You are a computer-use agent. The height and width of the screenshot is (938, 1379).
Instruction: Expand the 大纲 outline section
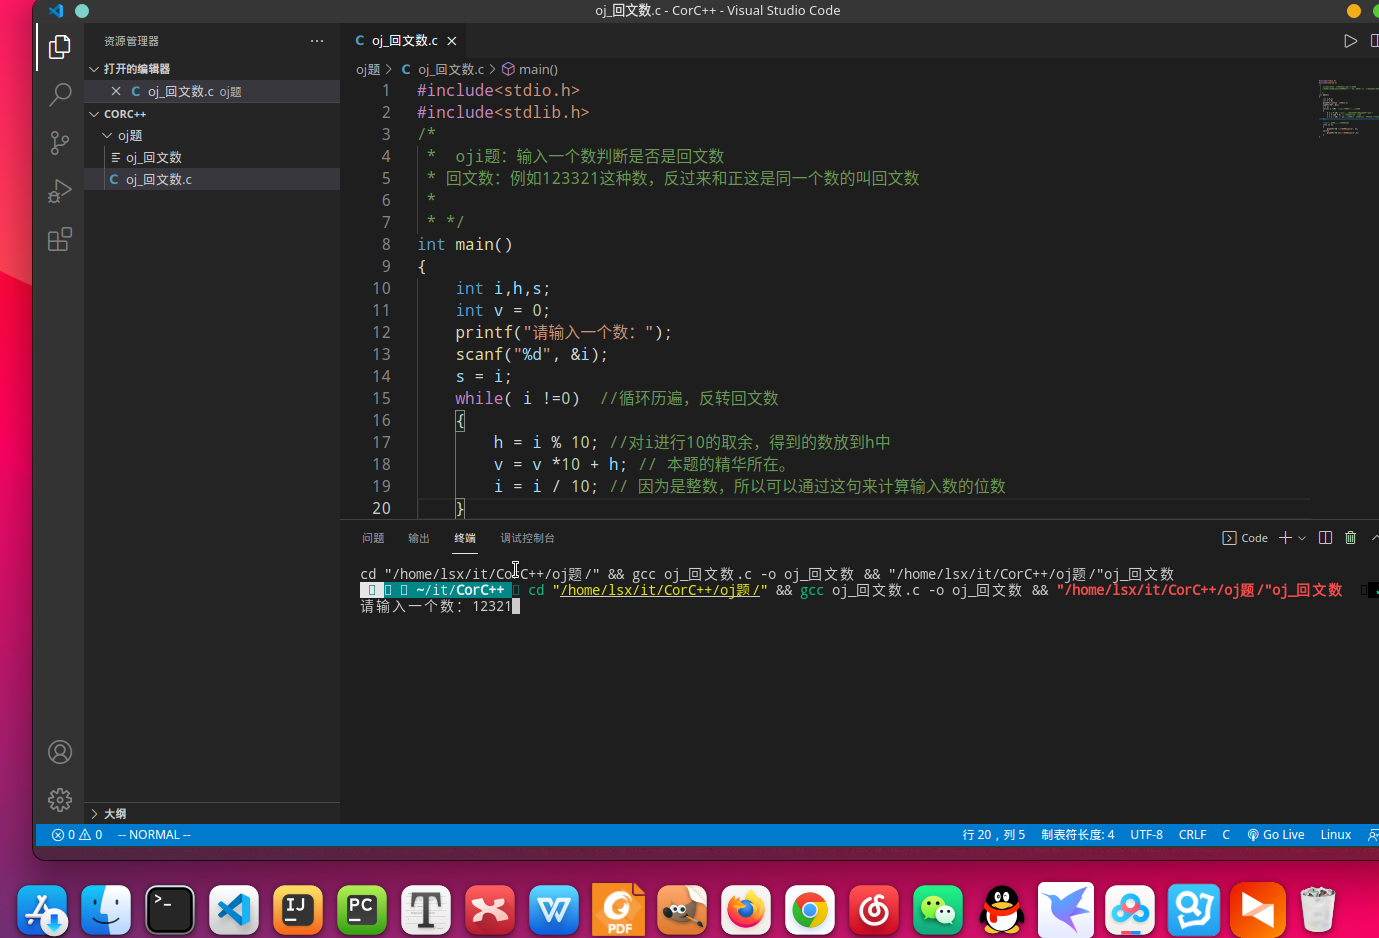115,814
